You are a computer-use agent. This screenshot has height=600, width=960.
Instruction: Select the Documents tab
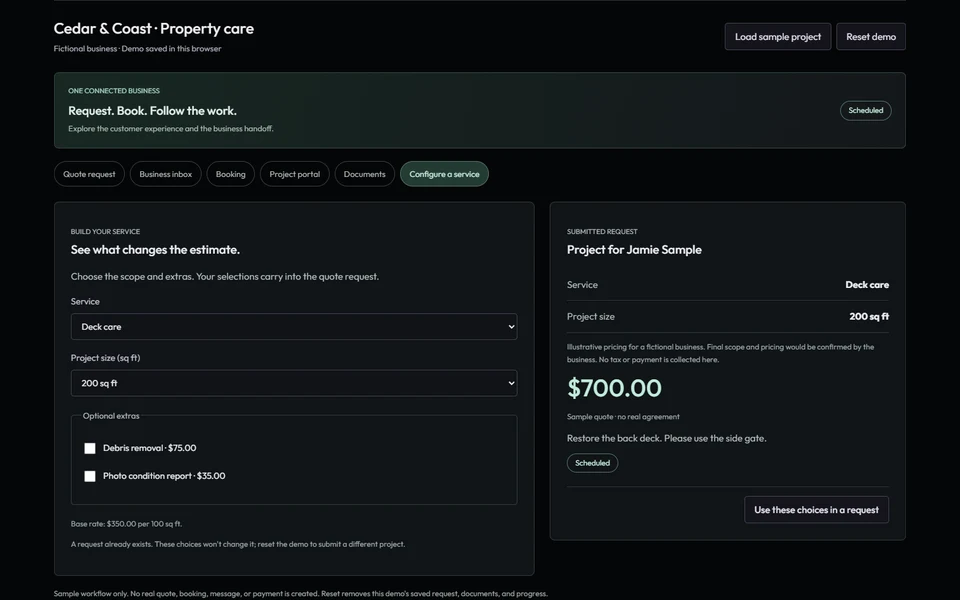click(364, 174)
